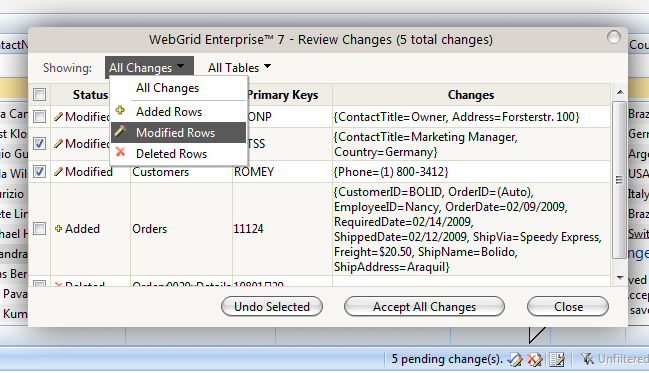Check the Added Orders 11124 row checkbox

click(39, 229)
